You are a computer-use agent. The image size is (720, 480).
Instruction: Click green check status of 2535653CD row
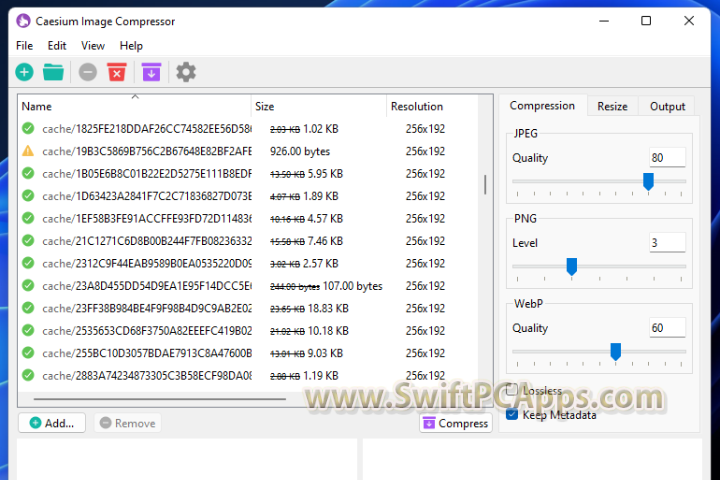click(28, 331)
